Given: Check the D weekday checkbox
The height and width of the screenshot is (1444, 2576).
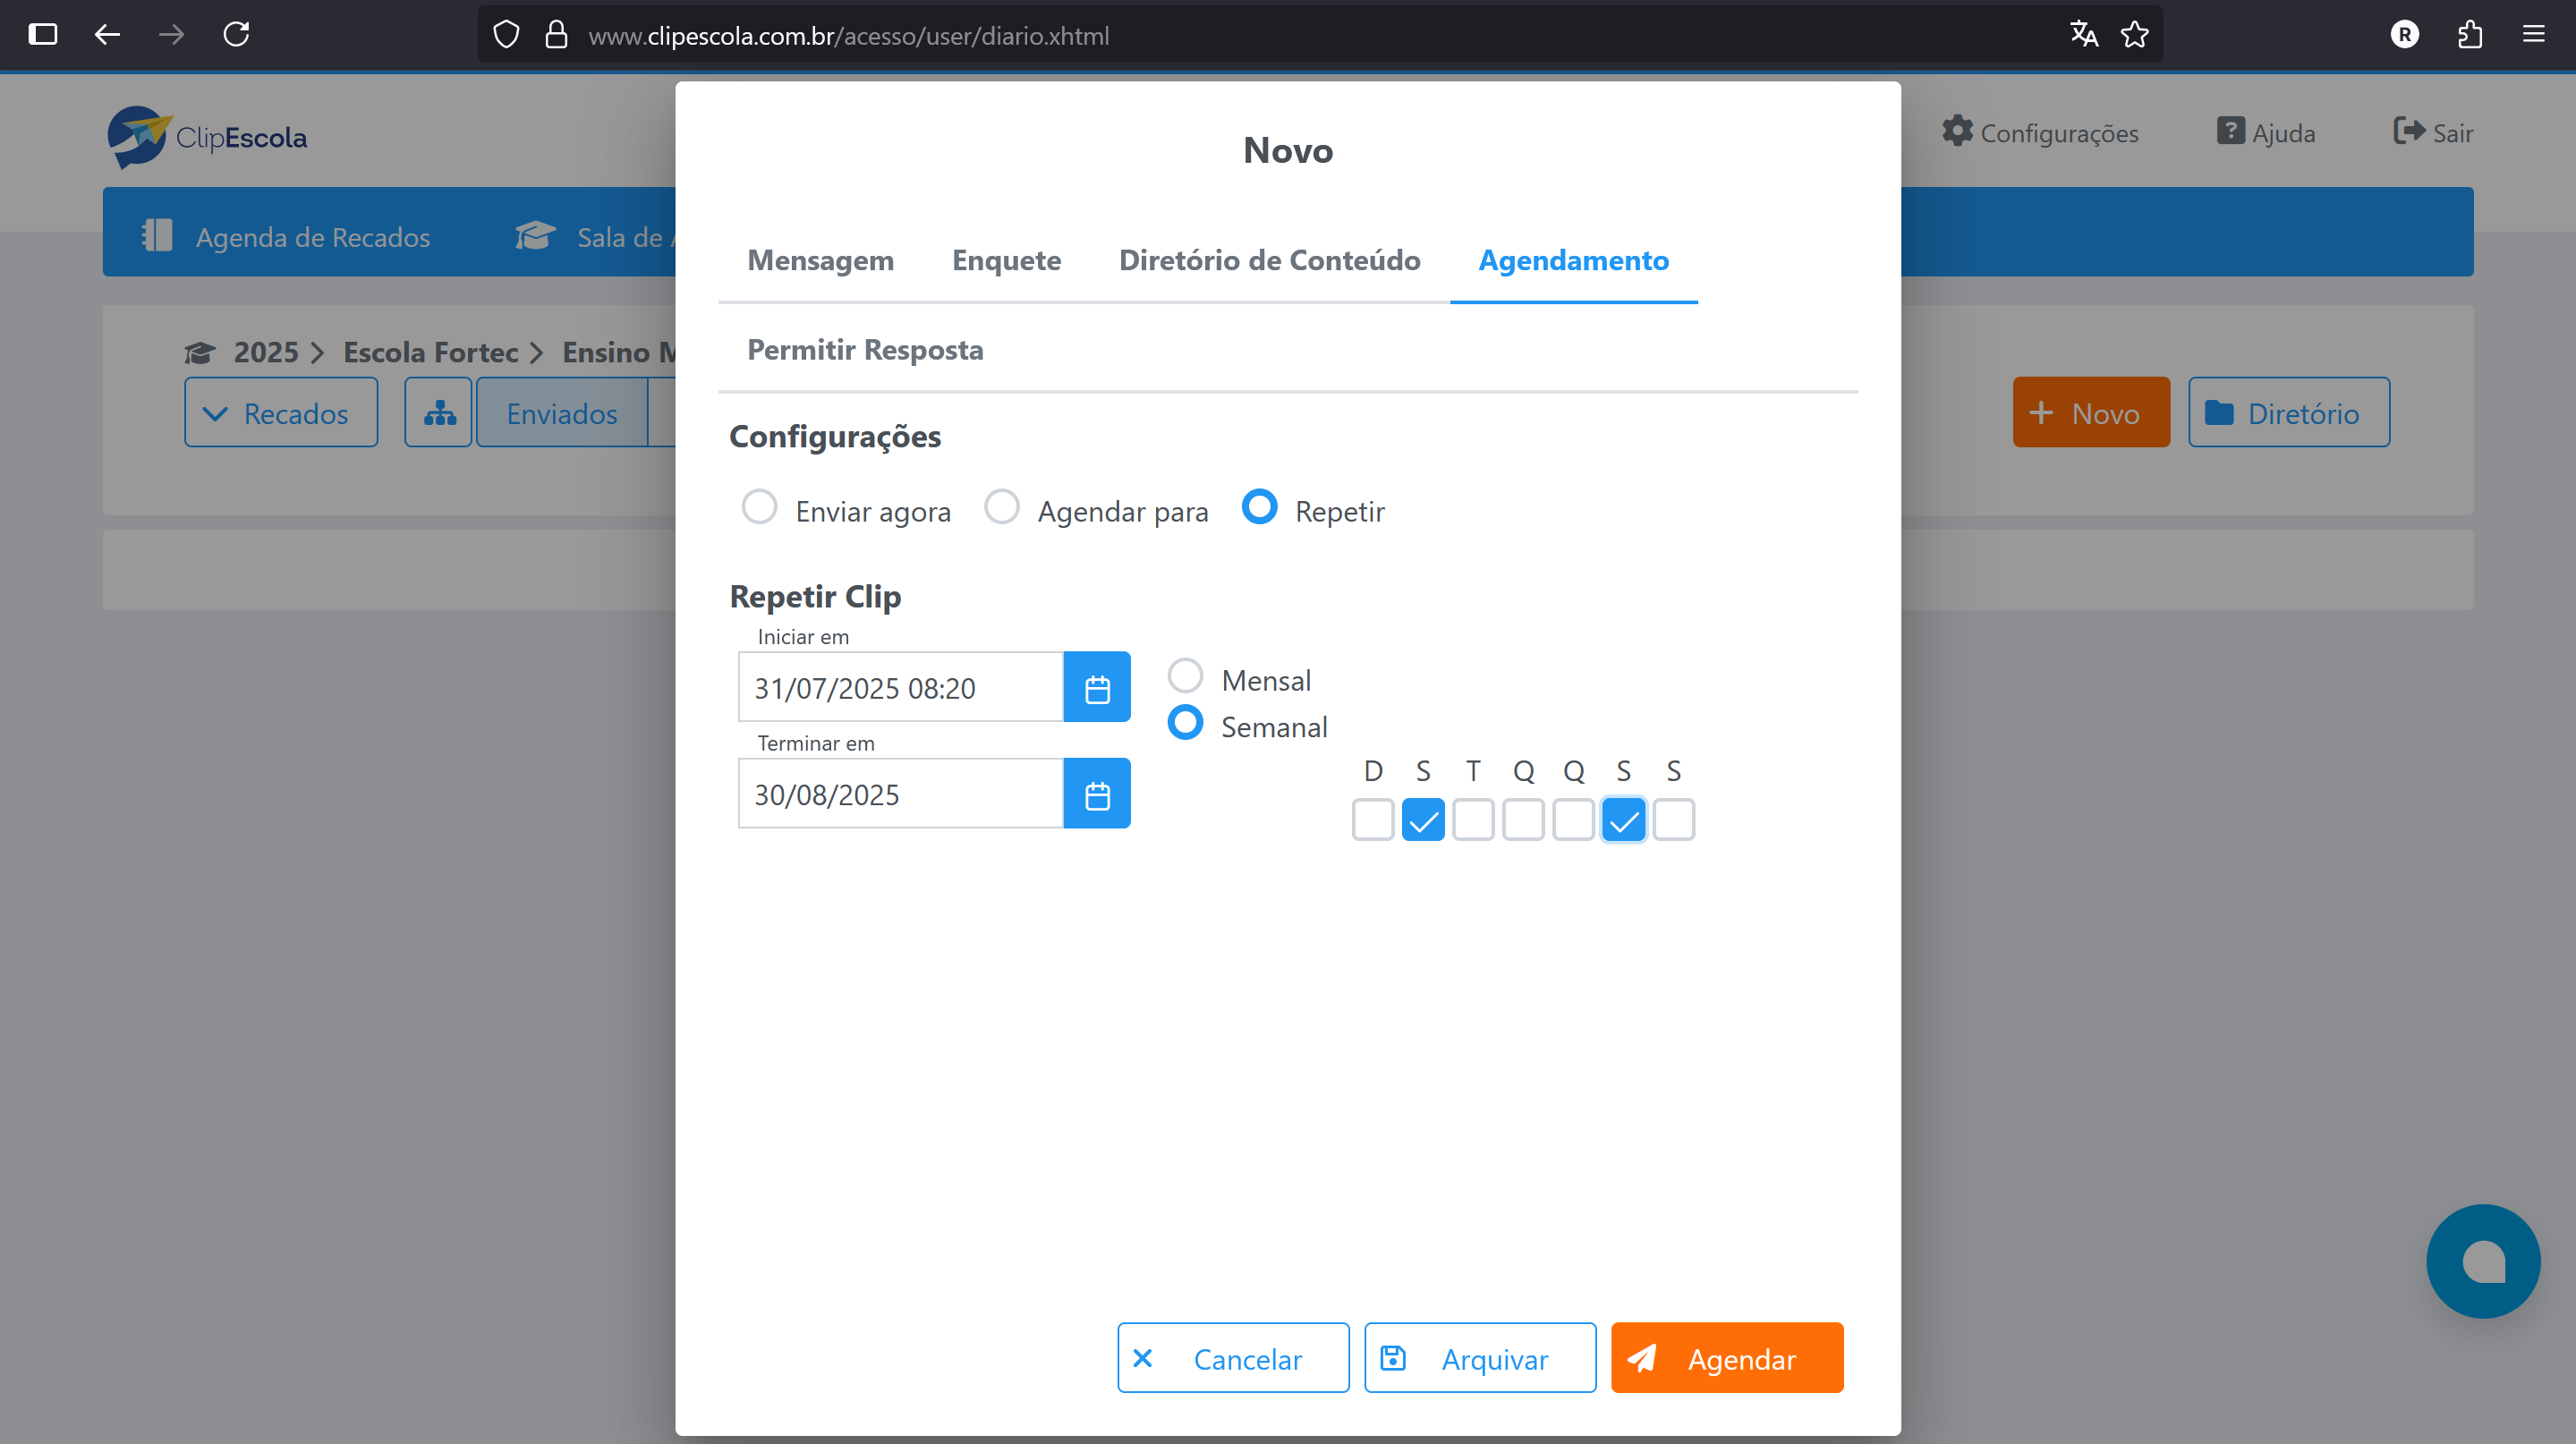Looking at the screenshot, I should pyautogui.click(x=1372, y=819).
